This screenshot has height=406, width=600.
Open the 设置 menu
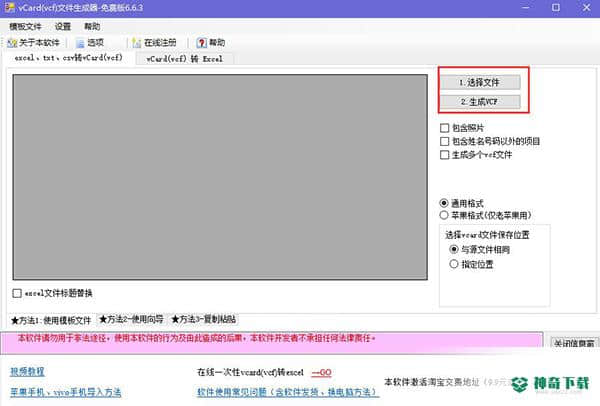(63, 26)
